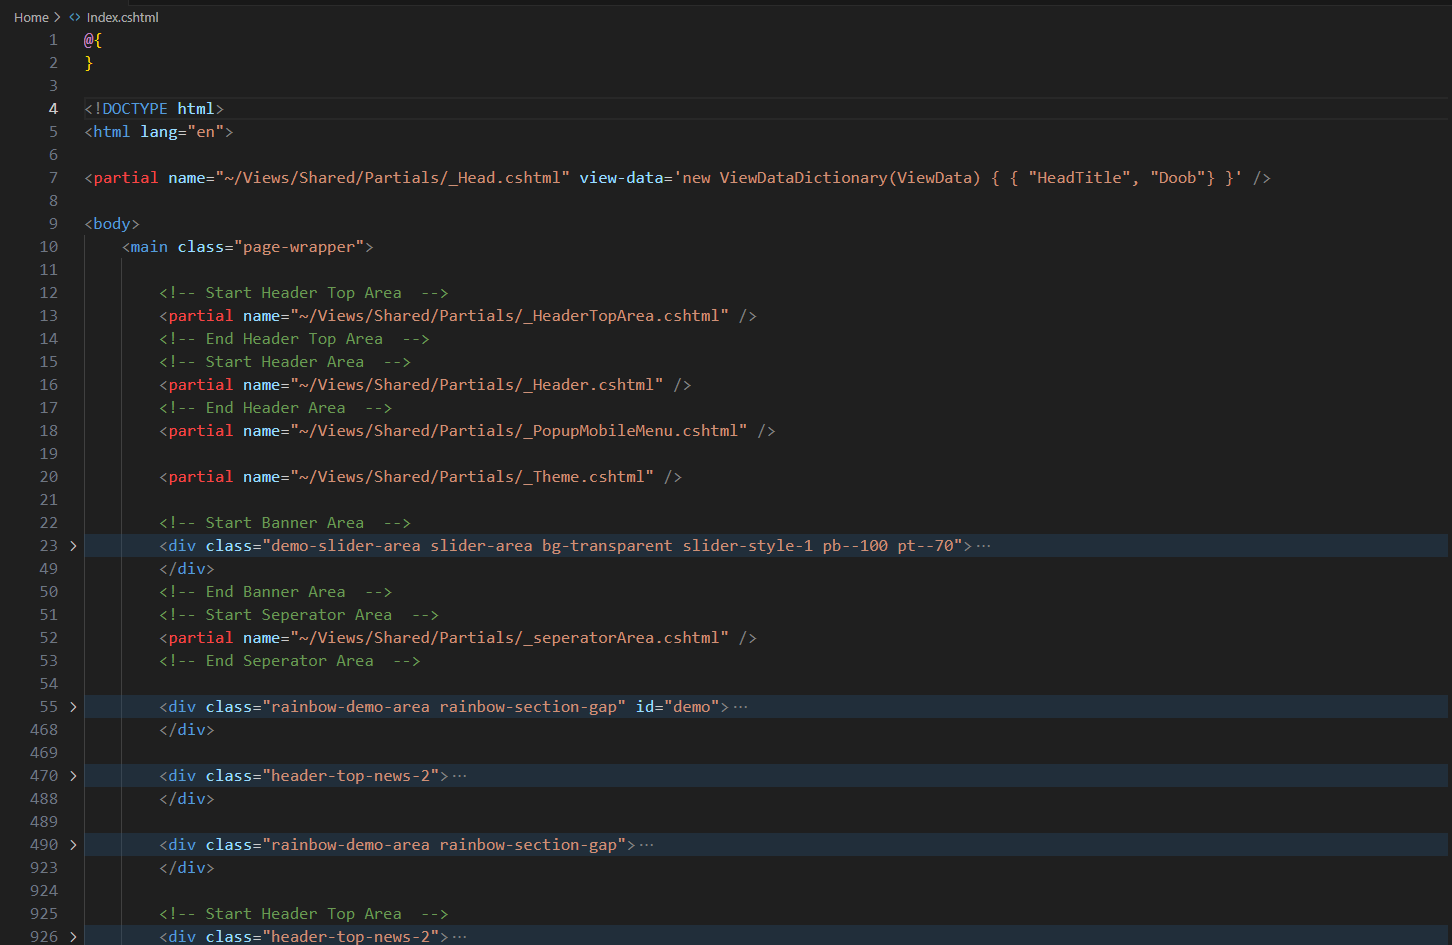Open the Index.cshtml breadcrumb item
Screen dimensions: 1452x945
click(122, 17)
